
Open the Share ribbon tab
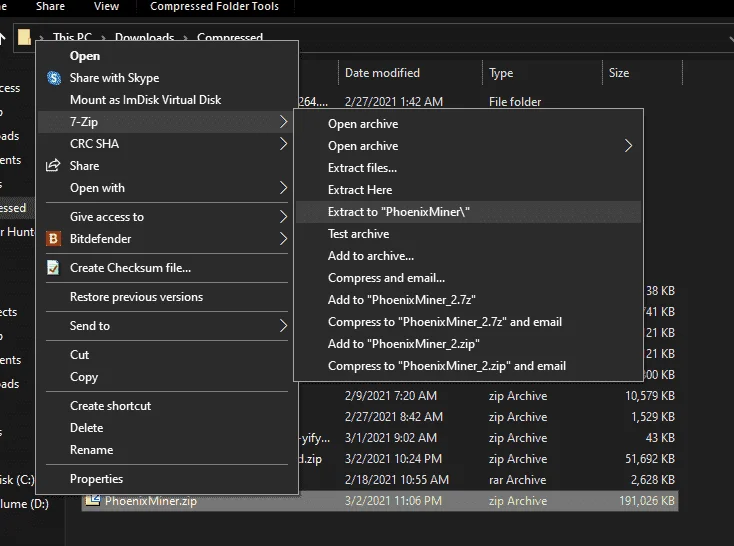(51, 7)
